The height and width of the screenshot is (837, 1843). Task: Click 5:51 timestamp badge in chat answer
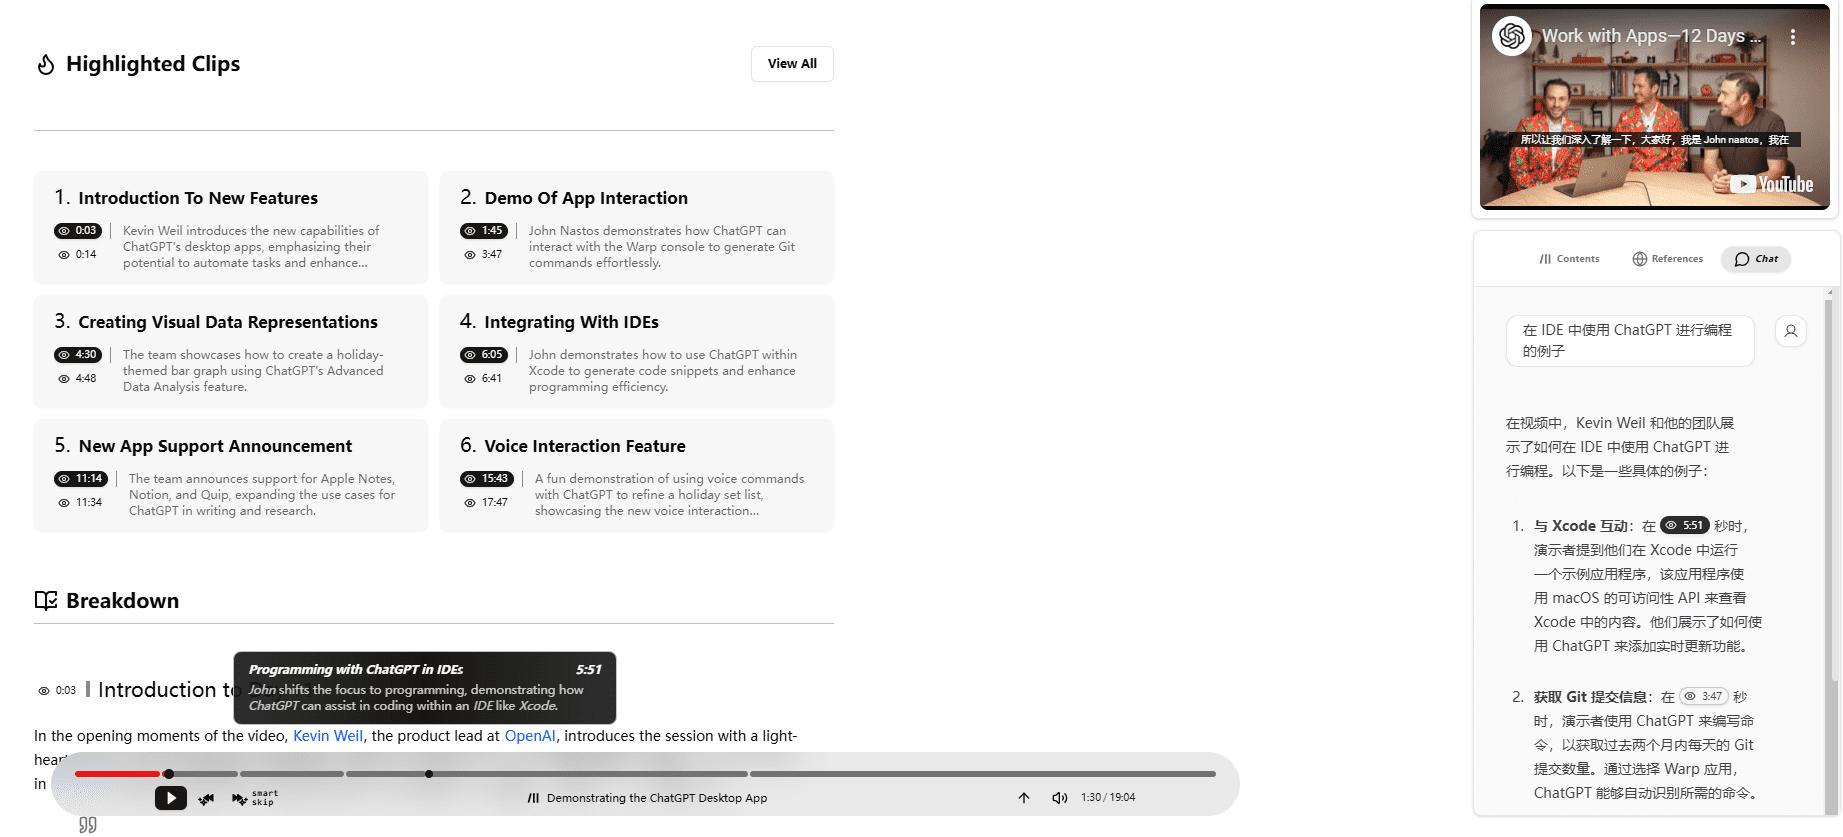[1685, 525]
